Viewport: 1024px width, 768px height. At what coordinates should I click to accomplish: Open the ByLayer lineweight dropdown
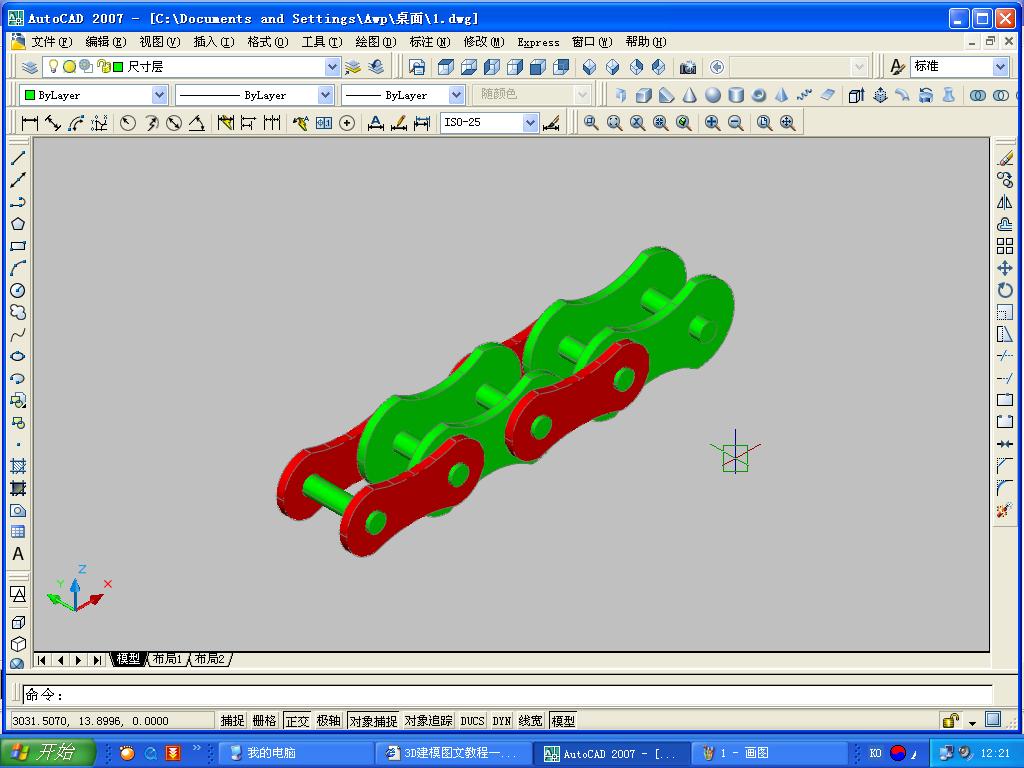pos(456,95)
